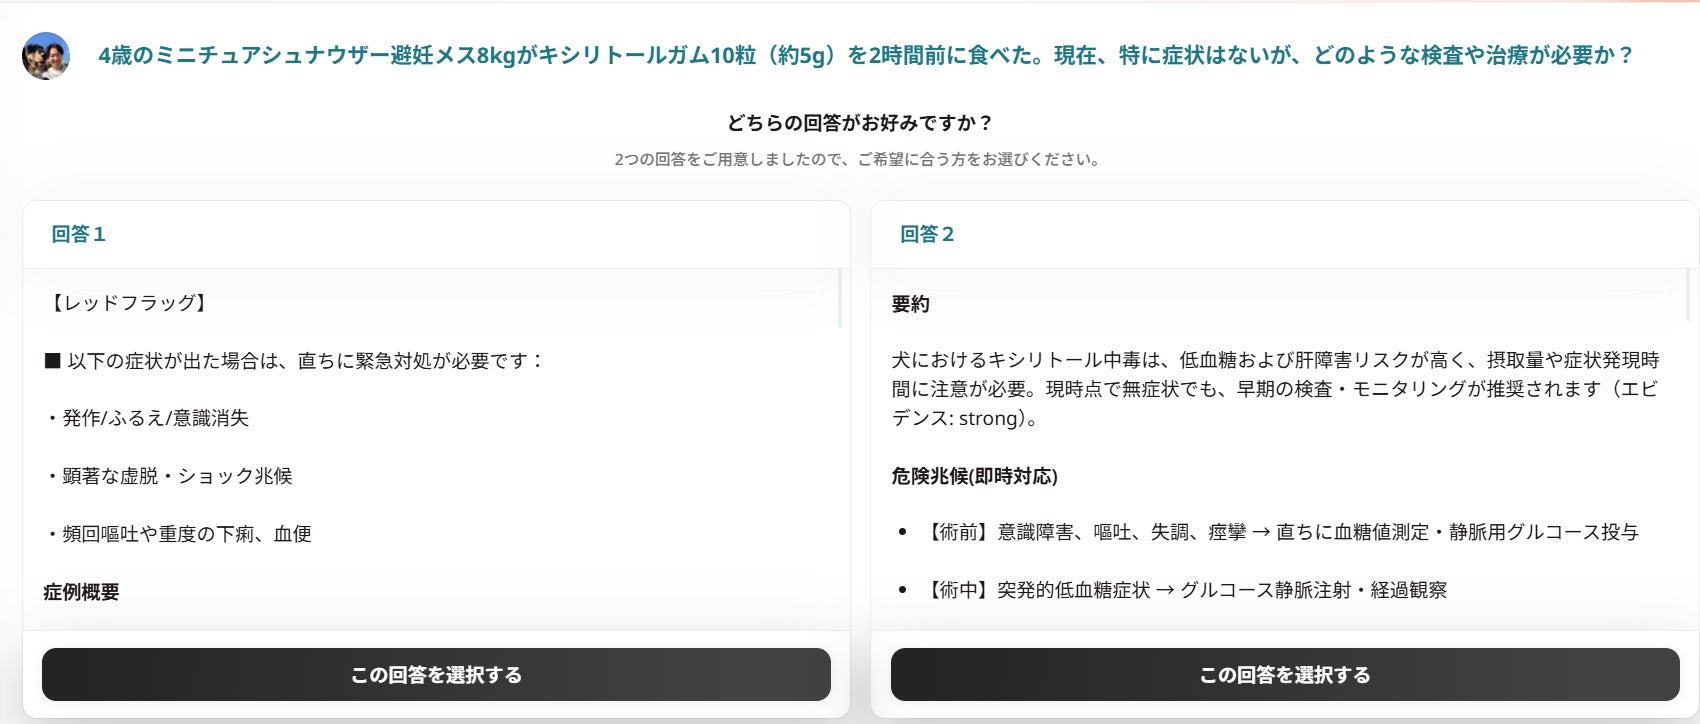Select 回答1 with its この回答を選択する button
This screenshot has width=1700, height=724.
click(x=436, y=675)
